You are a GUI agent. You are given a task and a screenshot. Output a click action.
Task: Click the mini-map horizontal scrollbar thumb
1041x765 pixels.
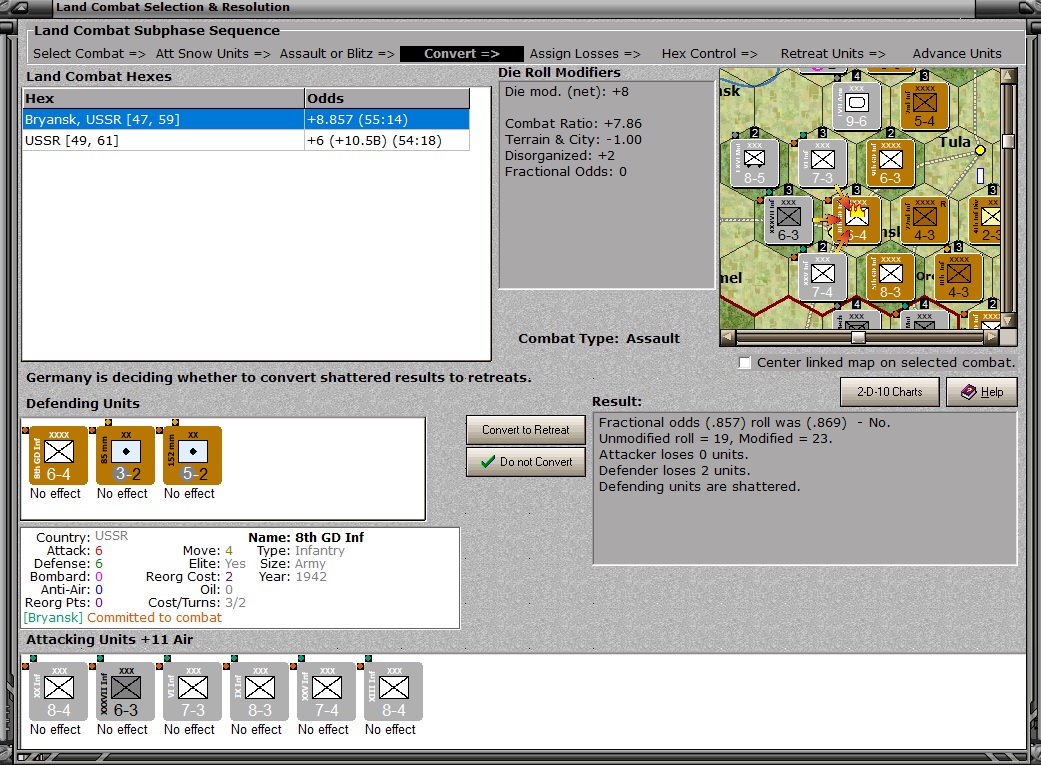click(x=858, y=337)
